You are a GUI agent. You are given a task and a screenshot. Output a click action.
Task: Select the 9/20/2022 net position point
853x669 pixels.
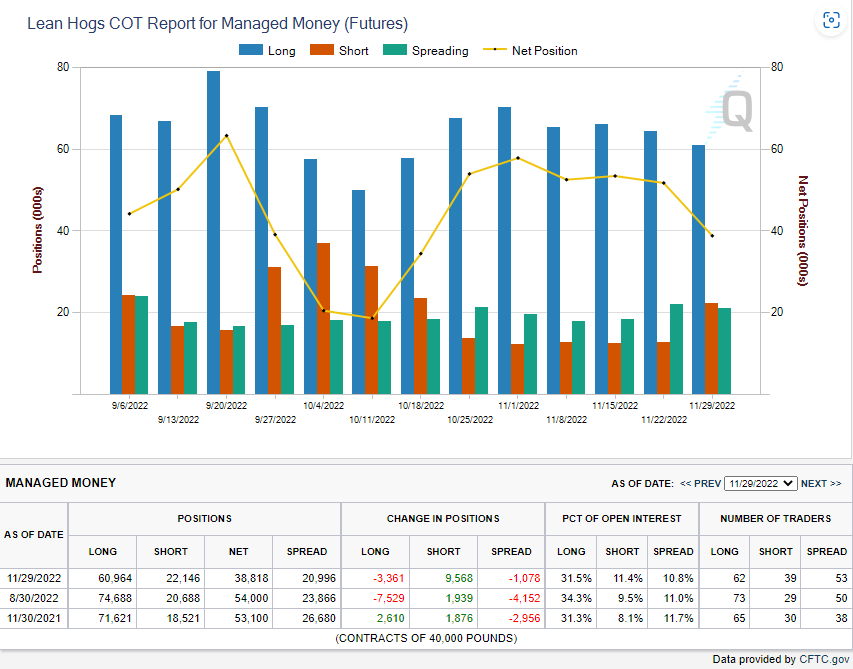click(226, 135)
